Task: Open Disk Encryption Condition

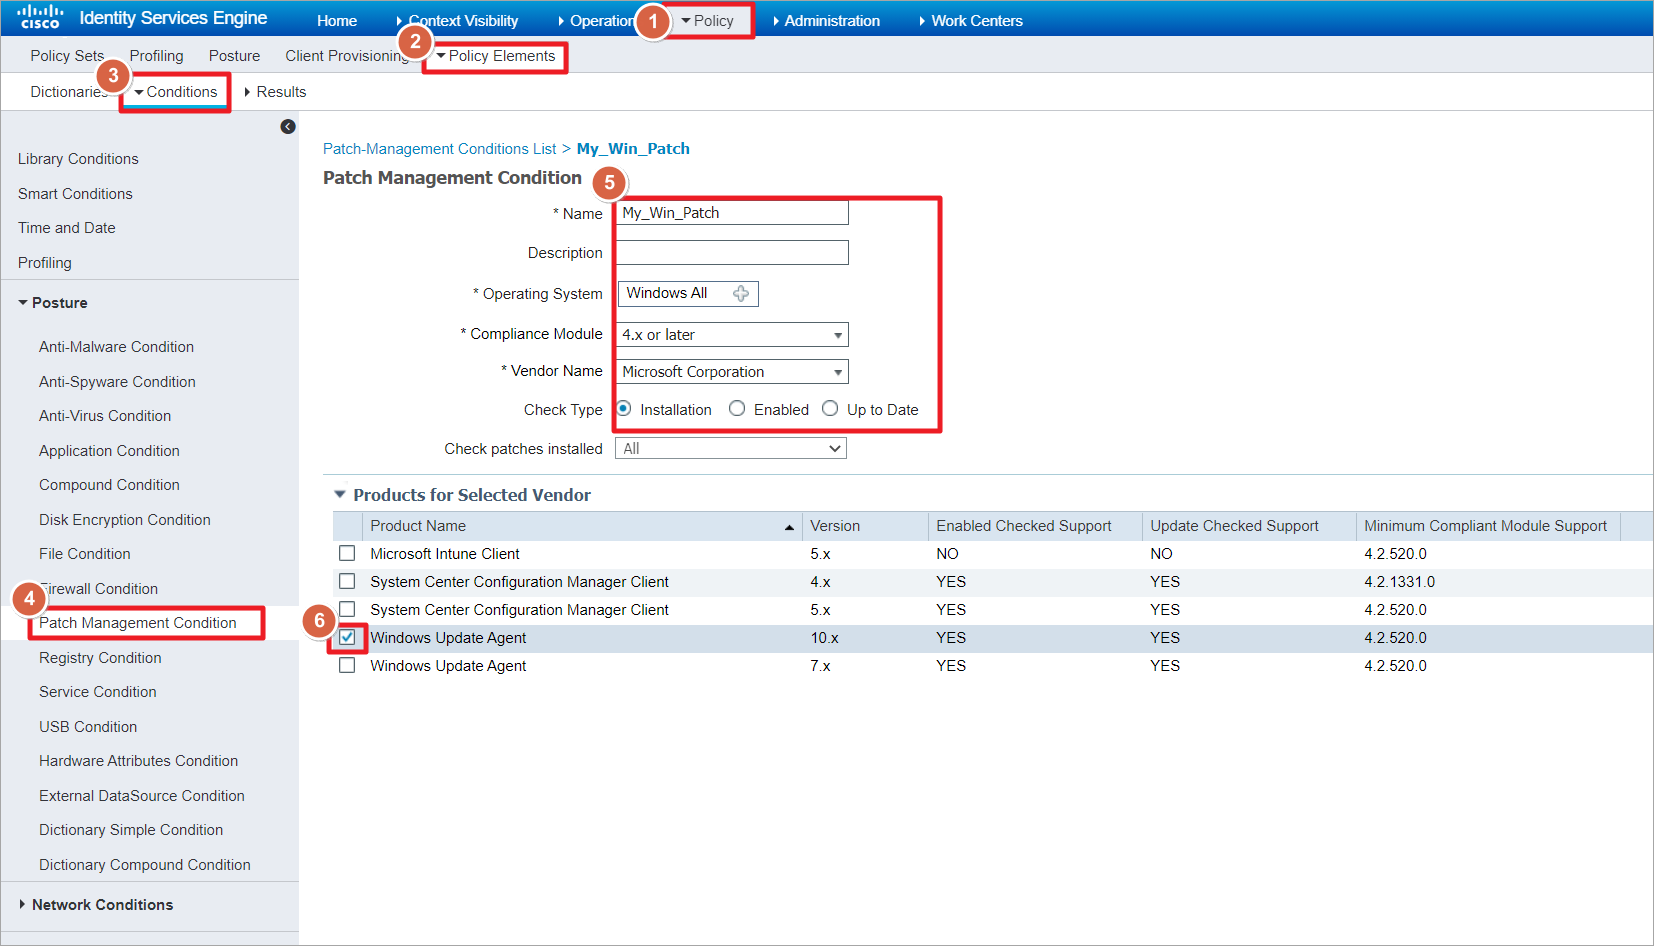Action: 125,520
